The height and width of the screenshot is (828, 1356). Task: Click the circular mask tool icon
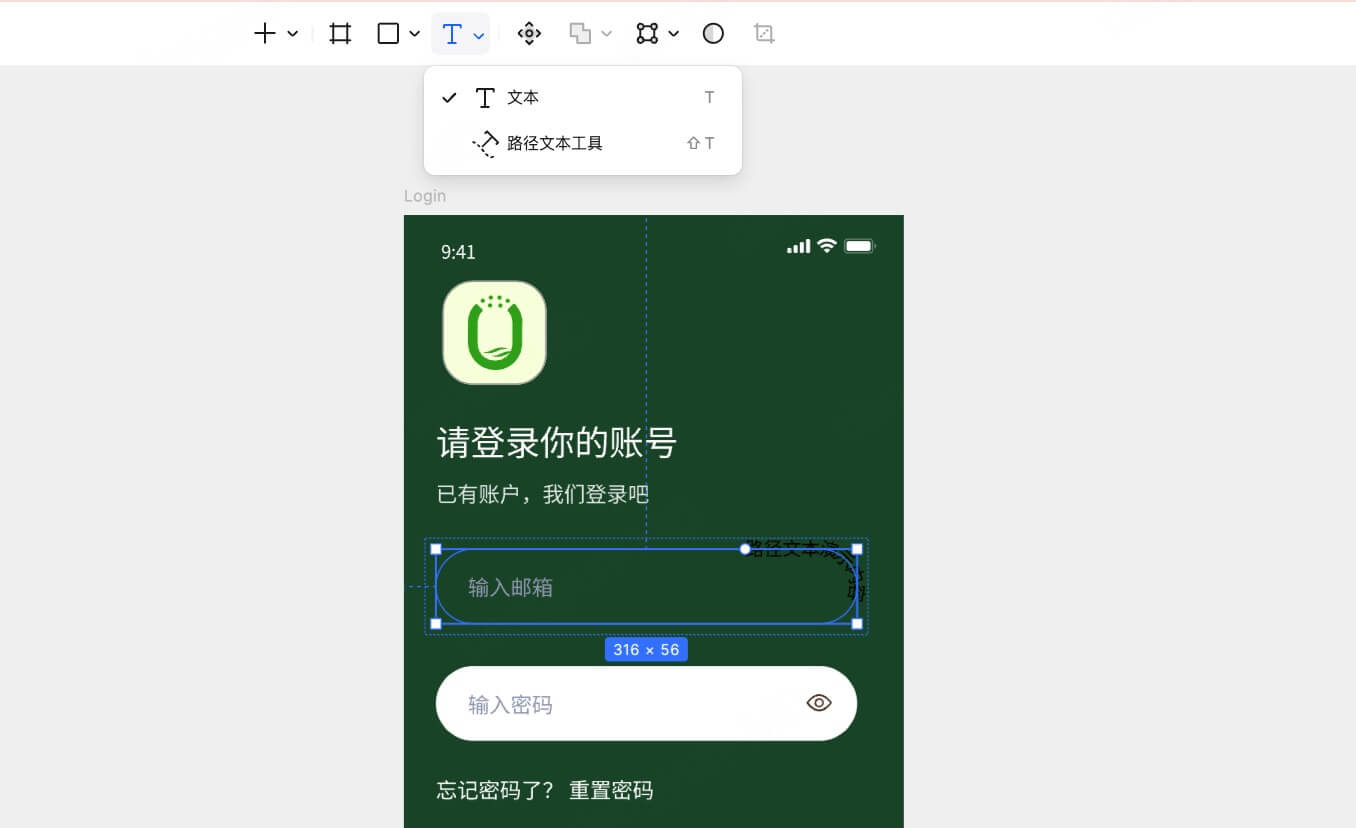[713, 34]
